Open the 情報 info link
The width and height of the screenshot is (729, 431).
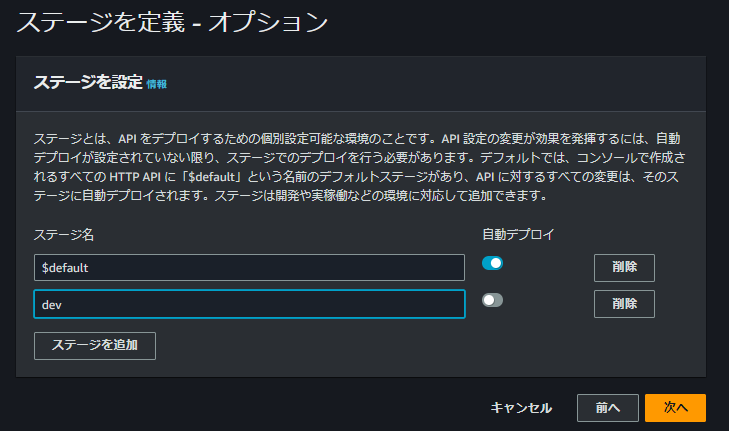(x=157, y=84)
